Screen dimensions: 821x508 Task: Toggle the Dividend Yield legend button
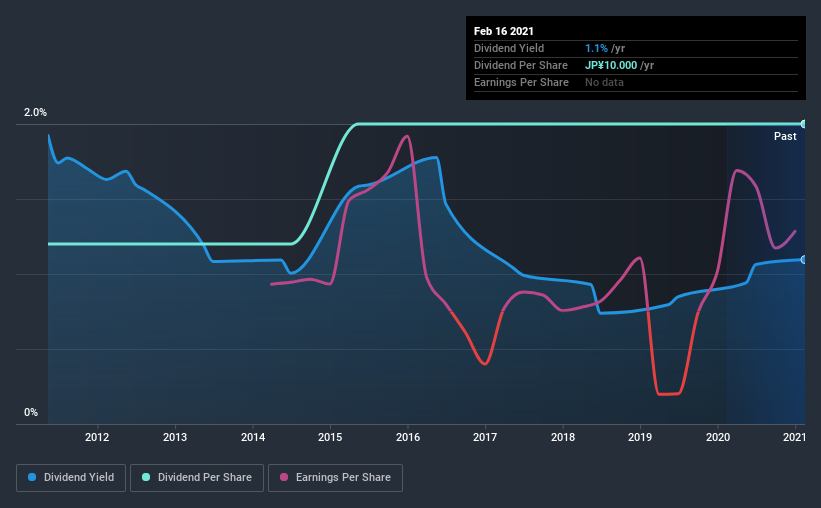click(71, 478)
